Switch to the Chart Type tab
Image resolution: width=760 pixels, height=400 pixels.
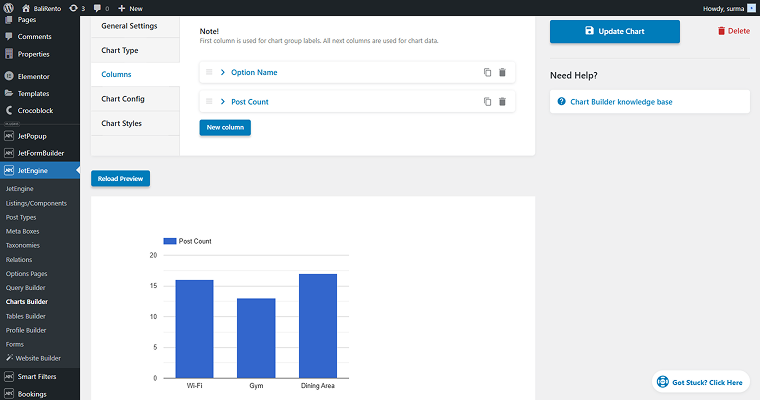coord(135,50)
